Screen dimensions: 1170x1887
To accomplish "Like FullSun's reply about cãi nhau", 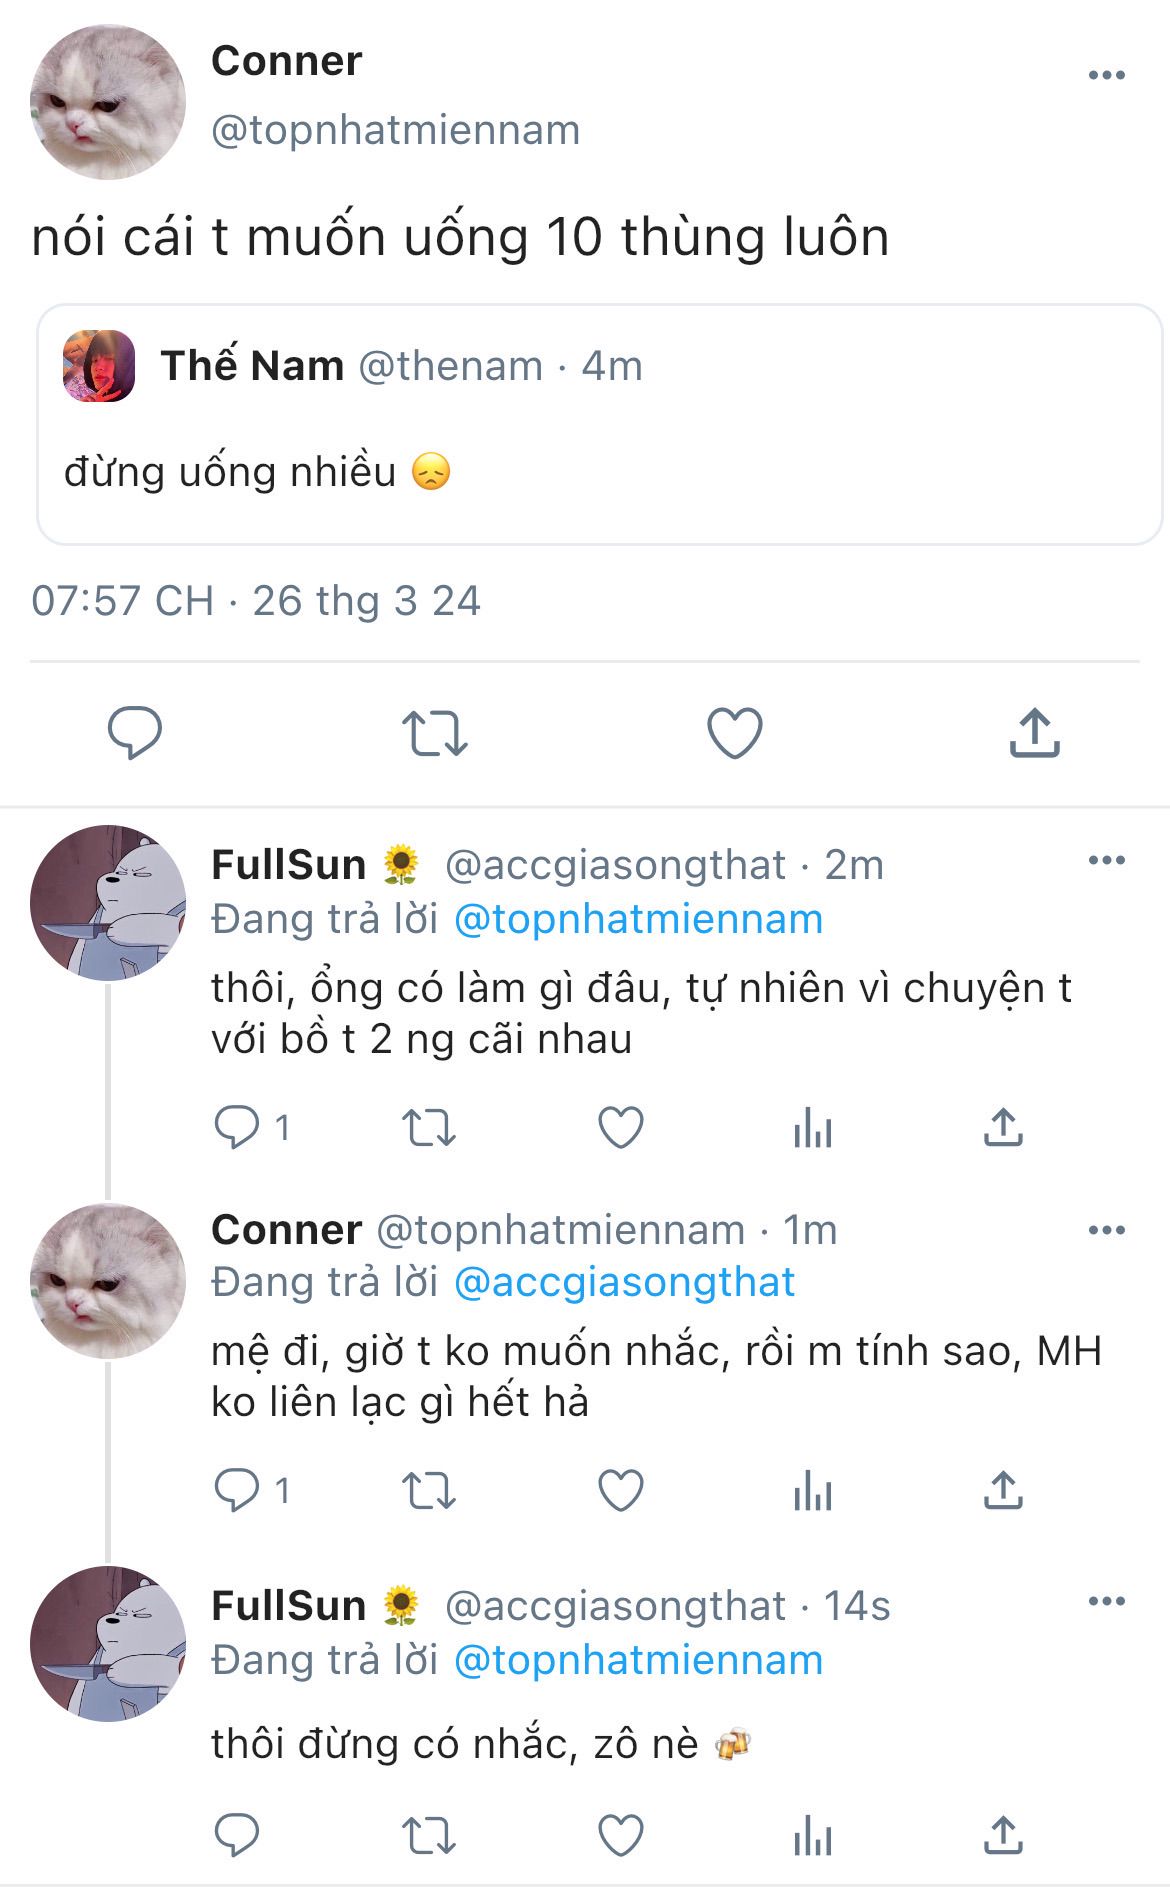I will click(x=620, y=1128).
